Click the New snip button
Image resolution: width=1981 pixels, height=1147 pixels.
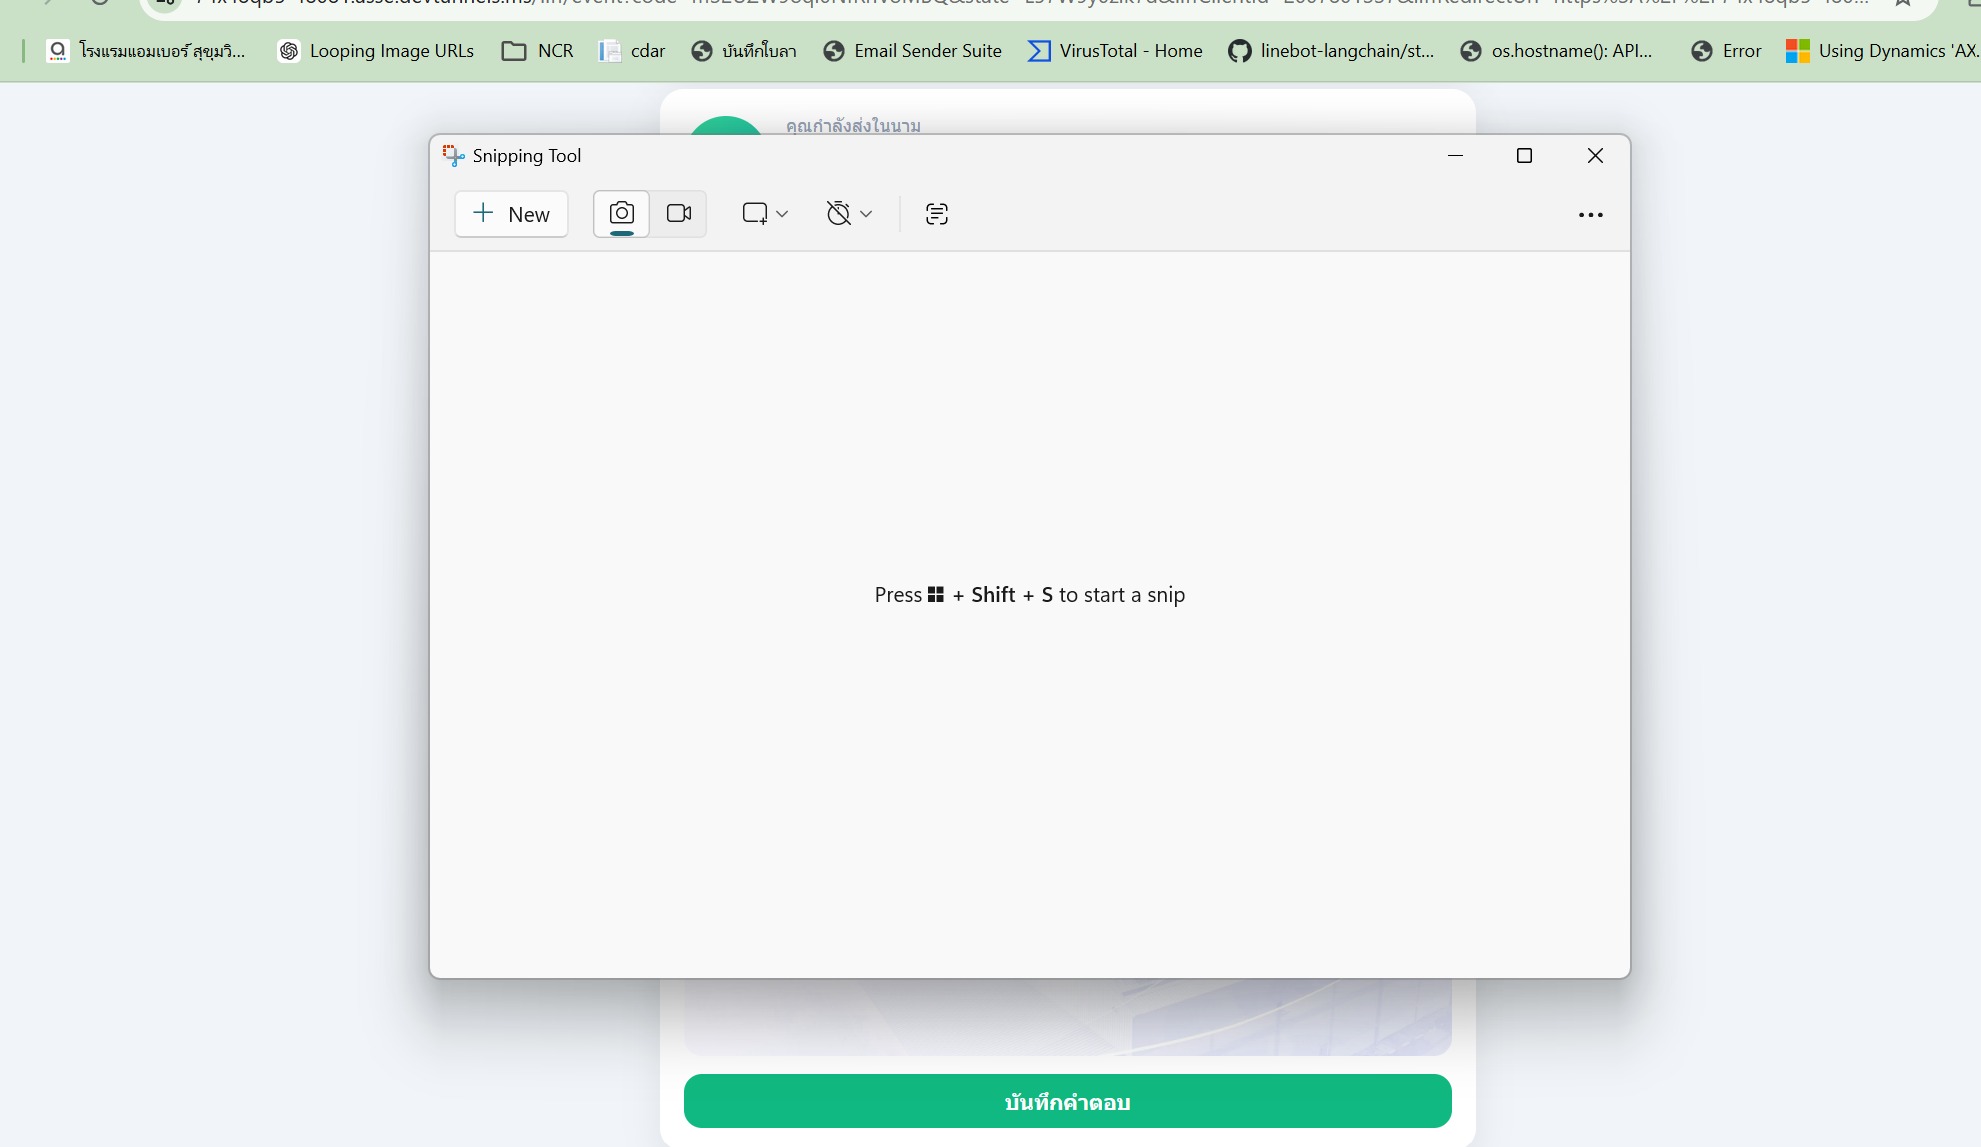(511, 214)
